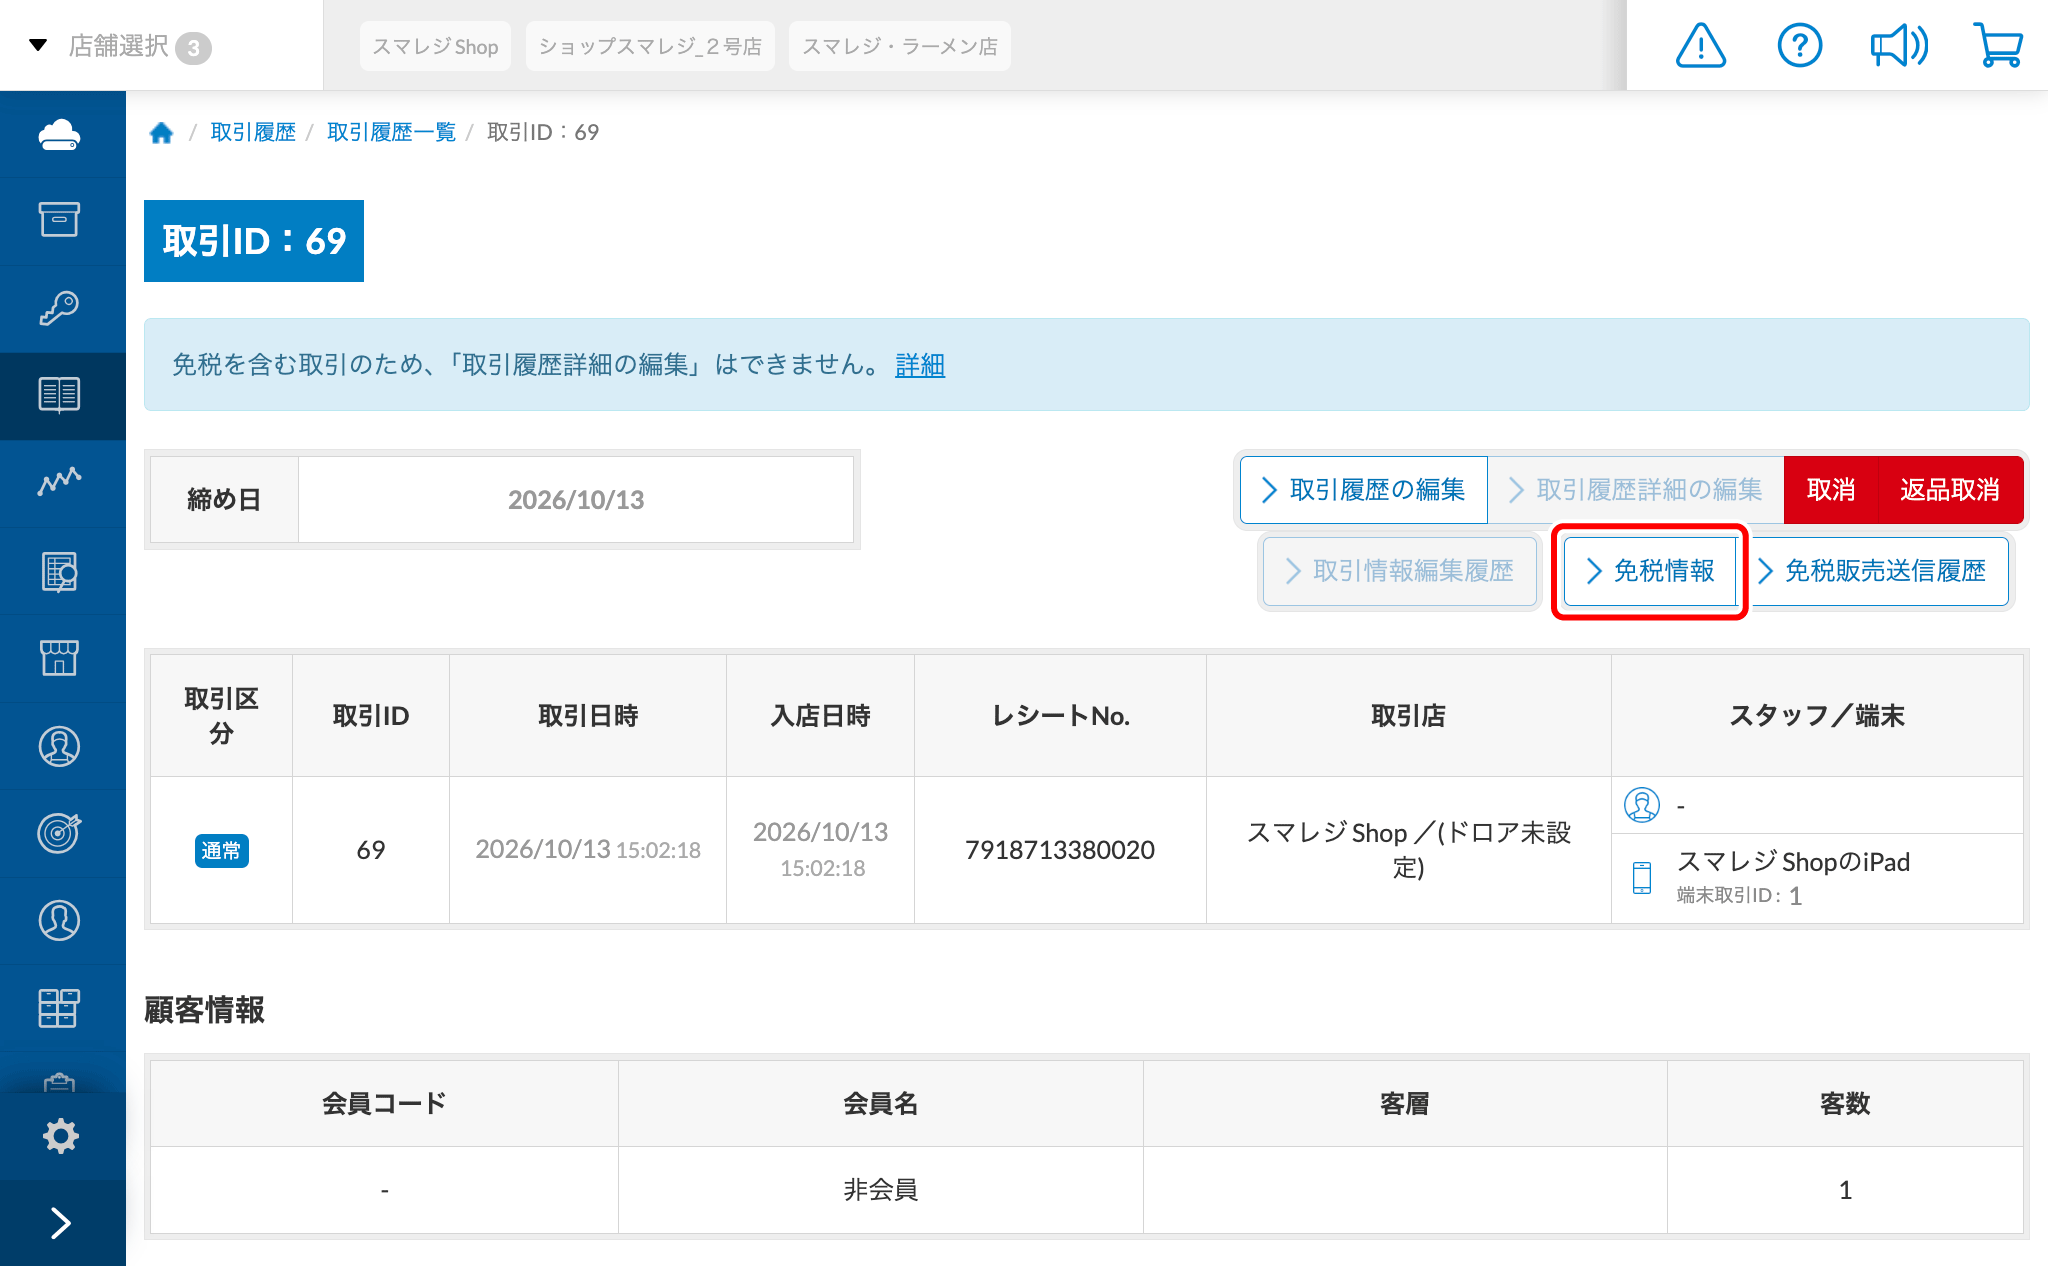Open the key sidebar icon
This screenshot has width=2048, height=1266.
(60, 308)
